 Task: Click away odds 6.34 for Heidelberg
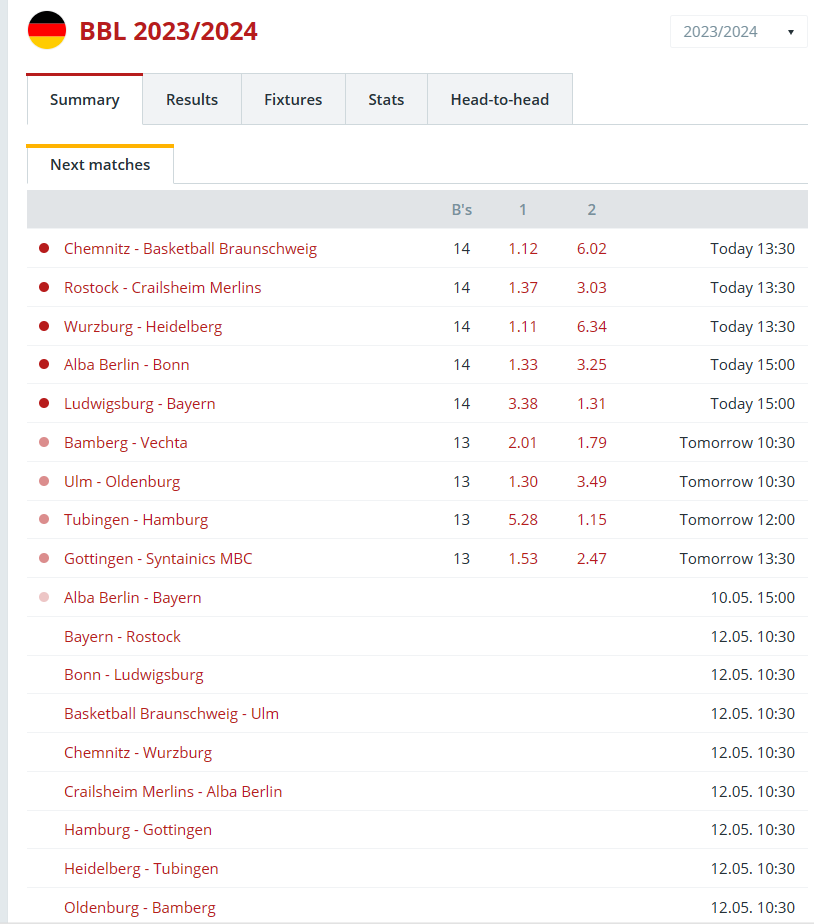[x=591, y=326]
